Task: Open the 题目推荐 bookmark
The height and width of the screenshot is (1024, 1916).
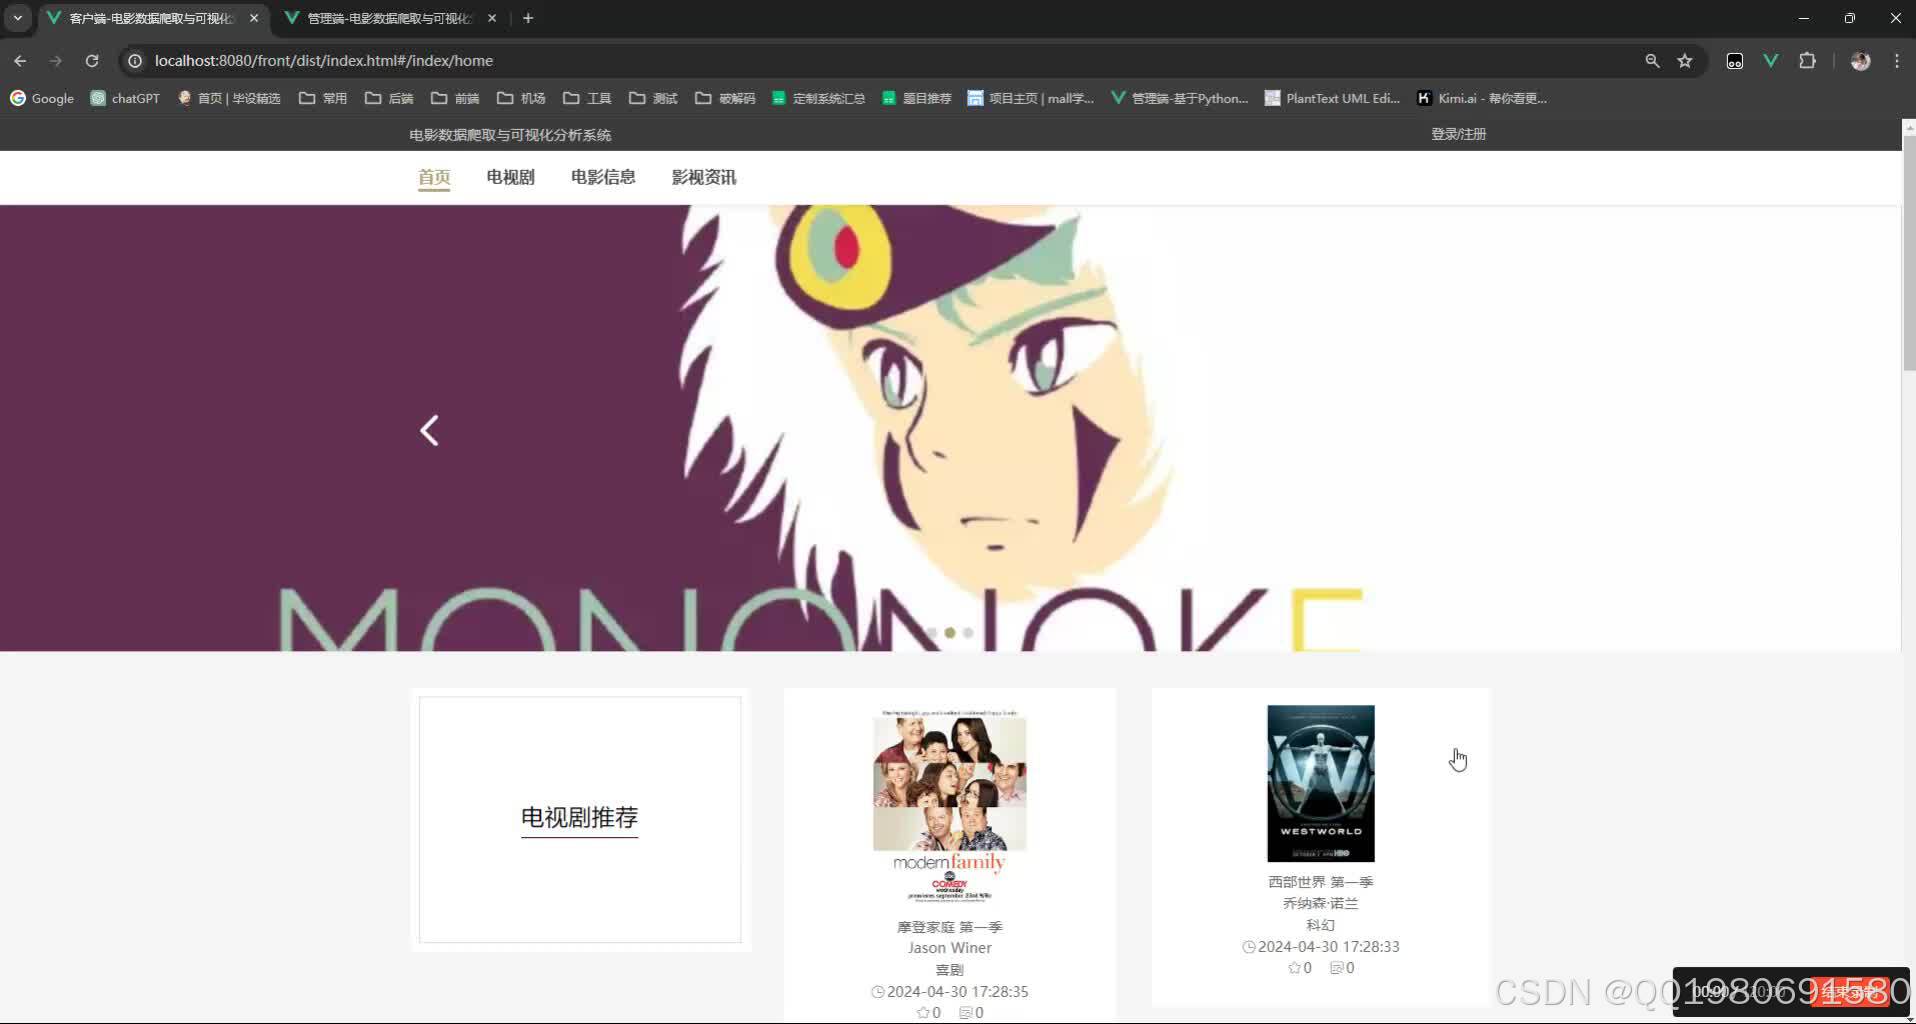Action: pos(916,98)
